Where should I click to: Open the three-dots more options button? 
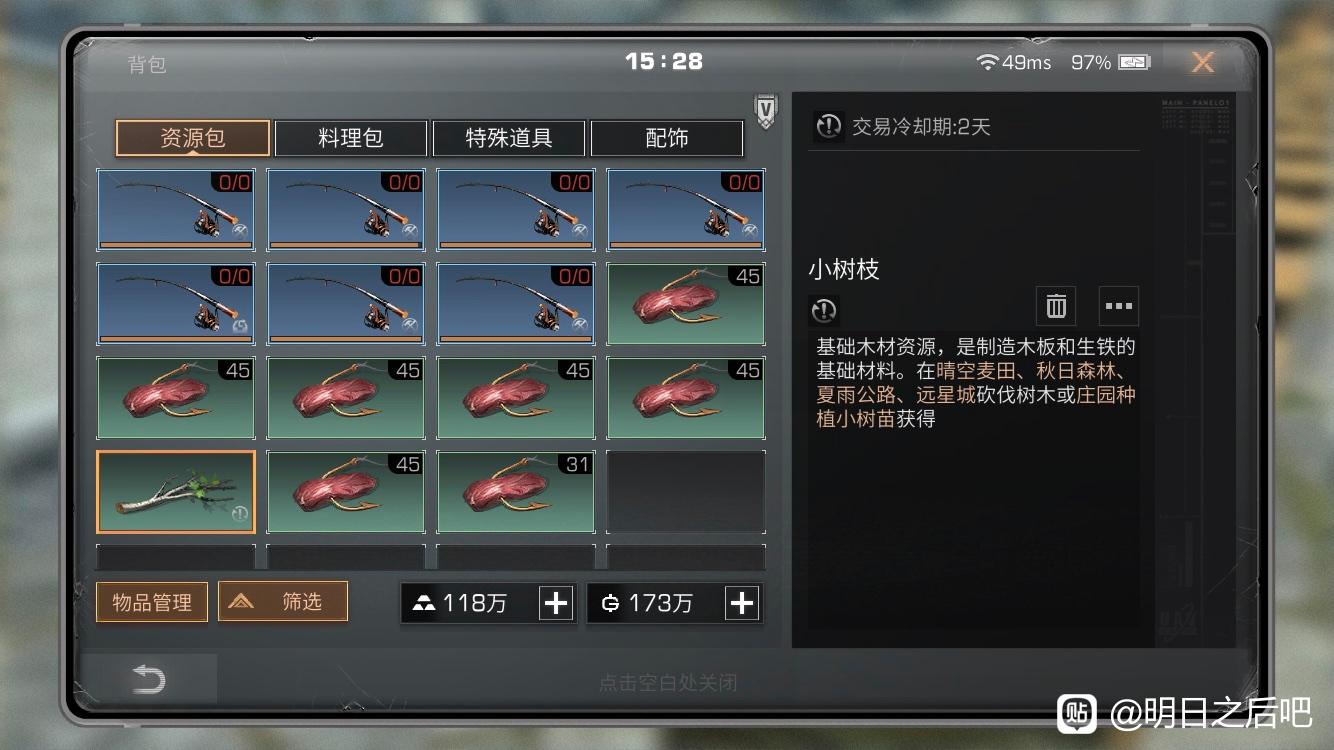[1118, 306]
